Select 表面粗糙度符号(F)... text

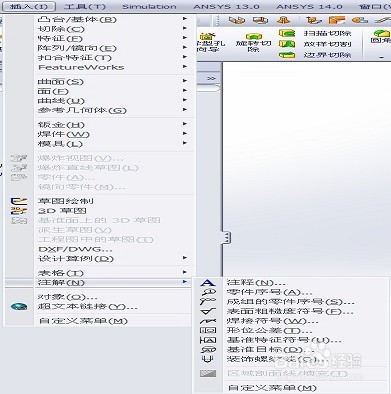click(290, 311)
